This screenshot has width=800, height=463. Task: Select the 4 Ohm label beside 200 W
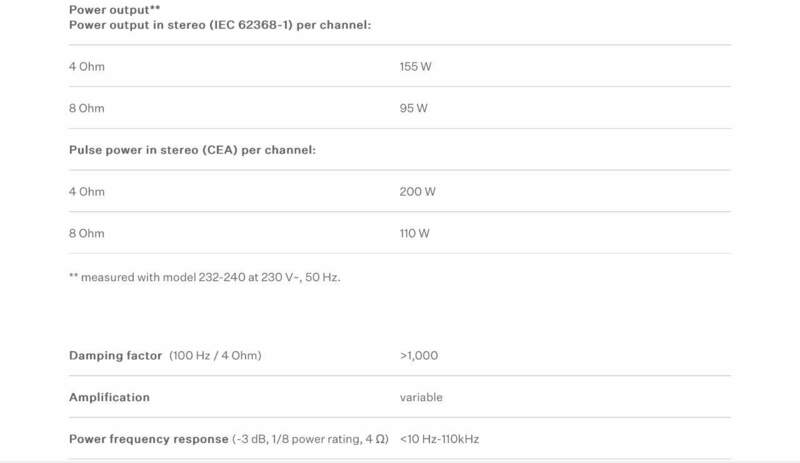pyautogui.click(x=87, y=191)
